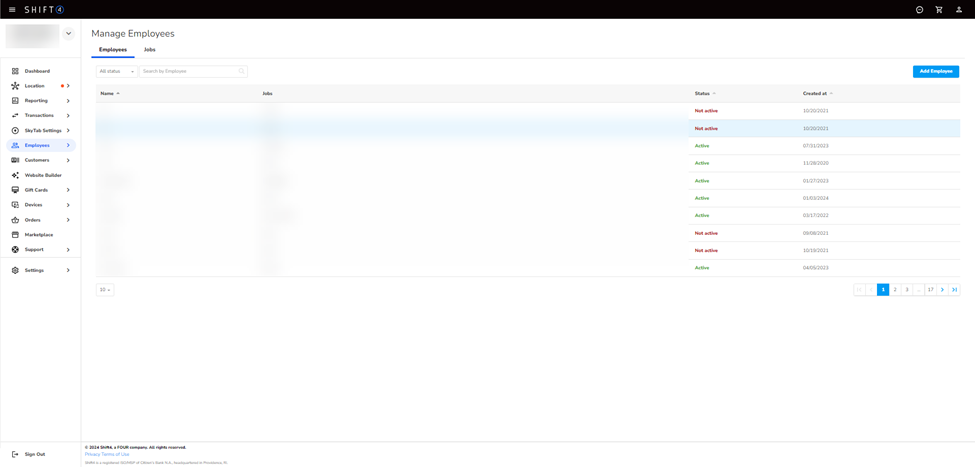The width and height of the screenshot is (975, 467).
Task: Go to the next page arrow
Action: pos(943,290)
